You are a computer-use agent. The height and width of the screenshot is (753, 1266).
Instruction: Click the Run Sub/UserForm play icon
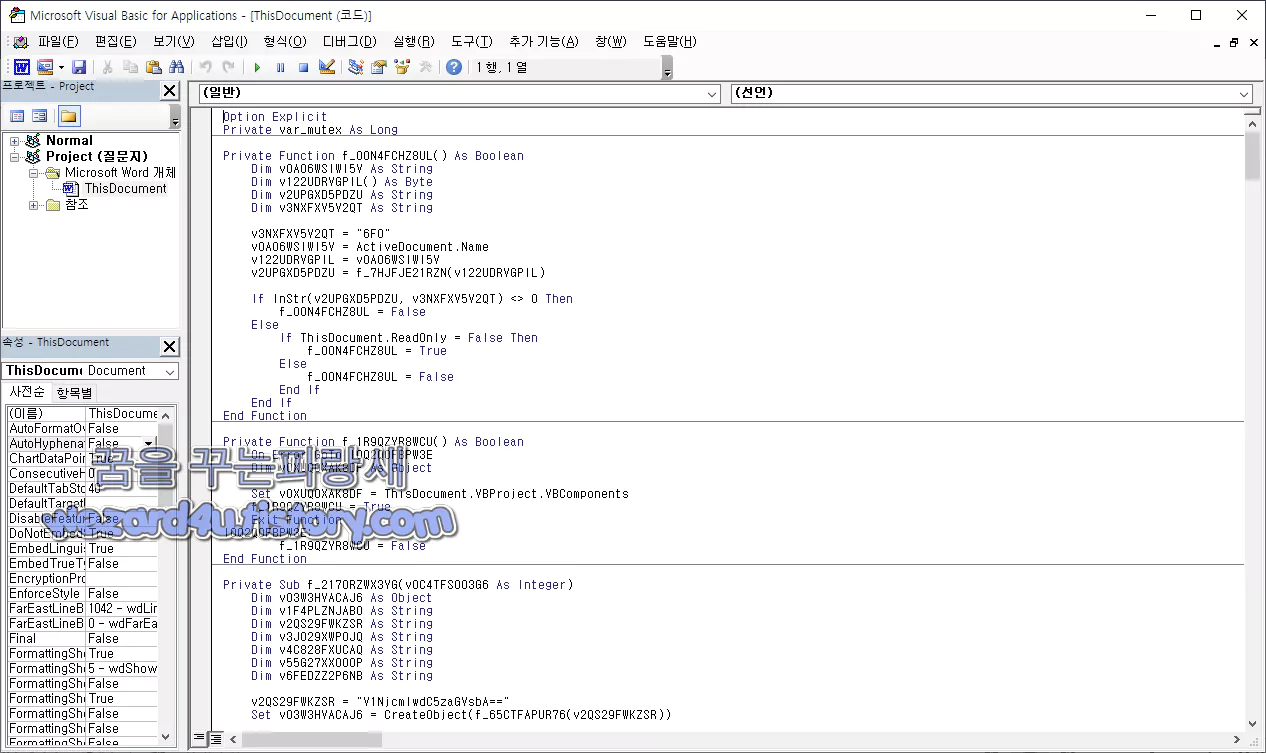point(258,66)
